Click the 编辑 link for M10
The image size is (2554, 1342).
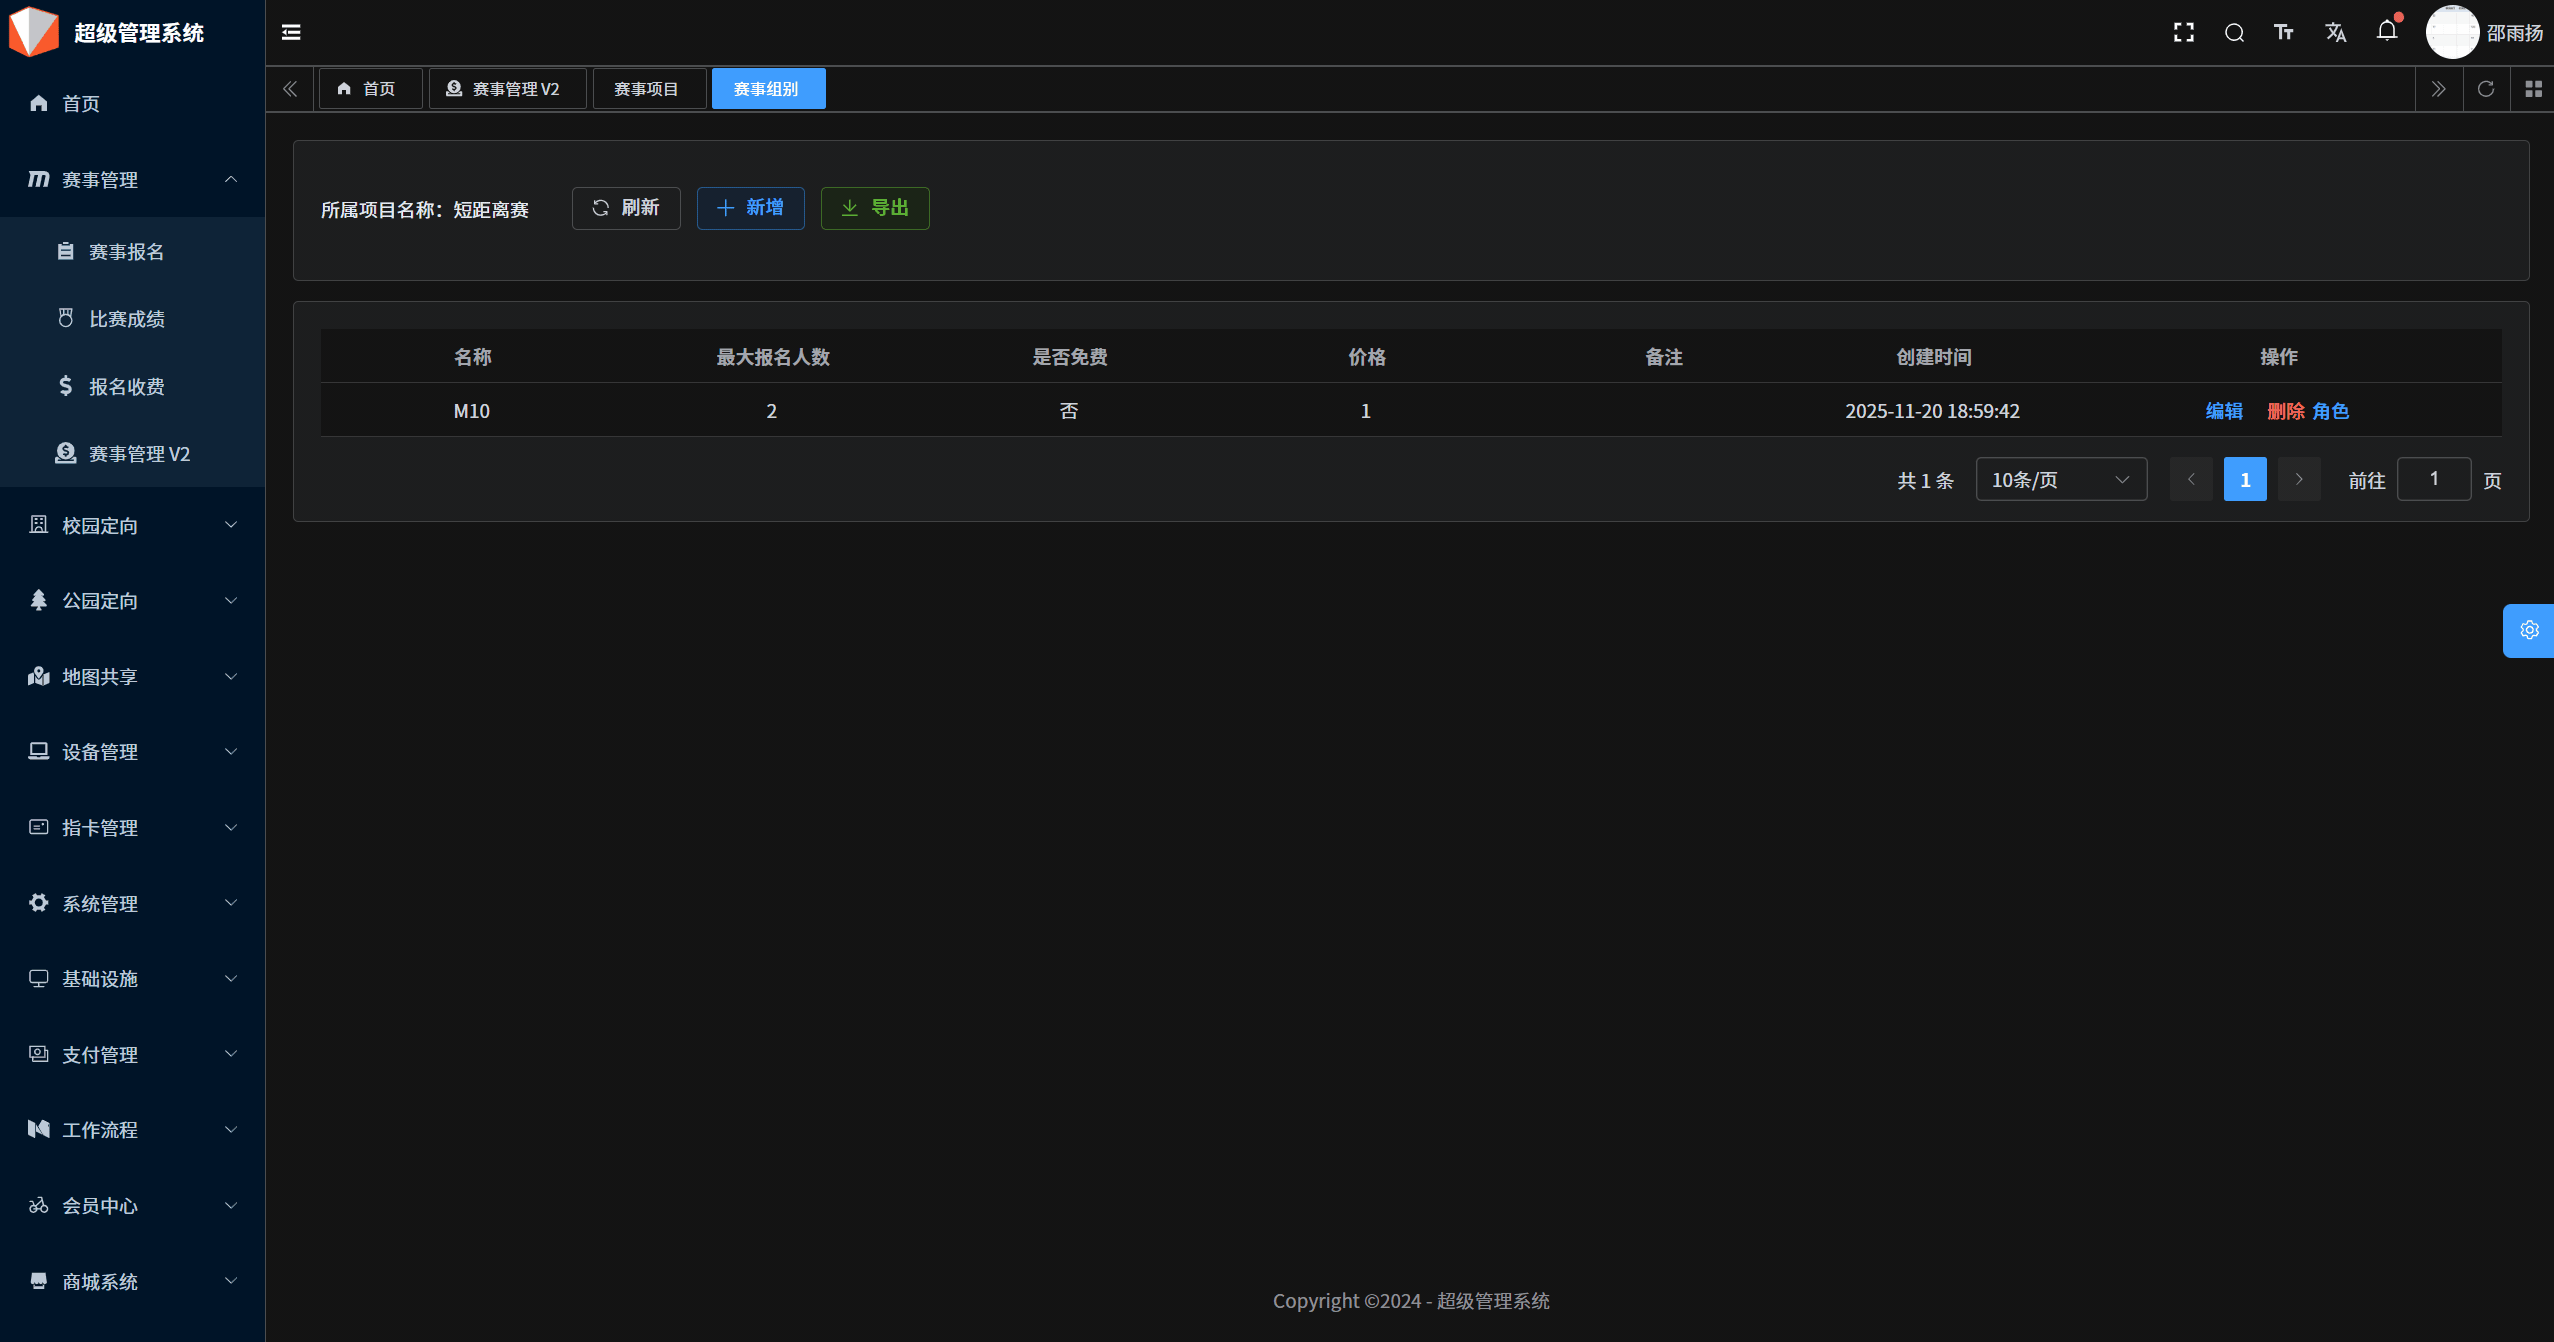coord(2224,411)
